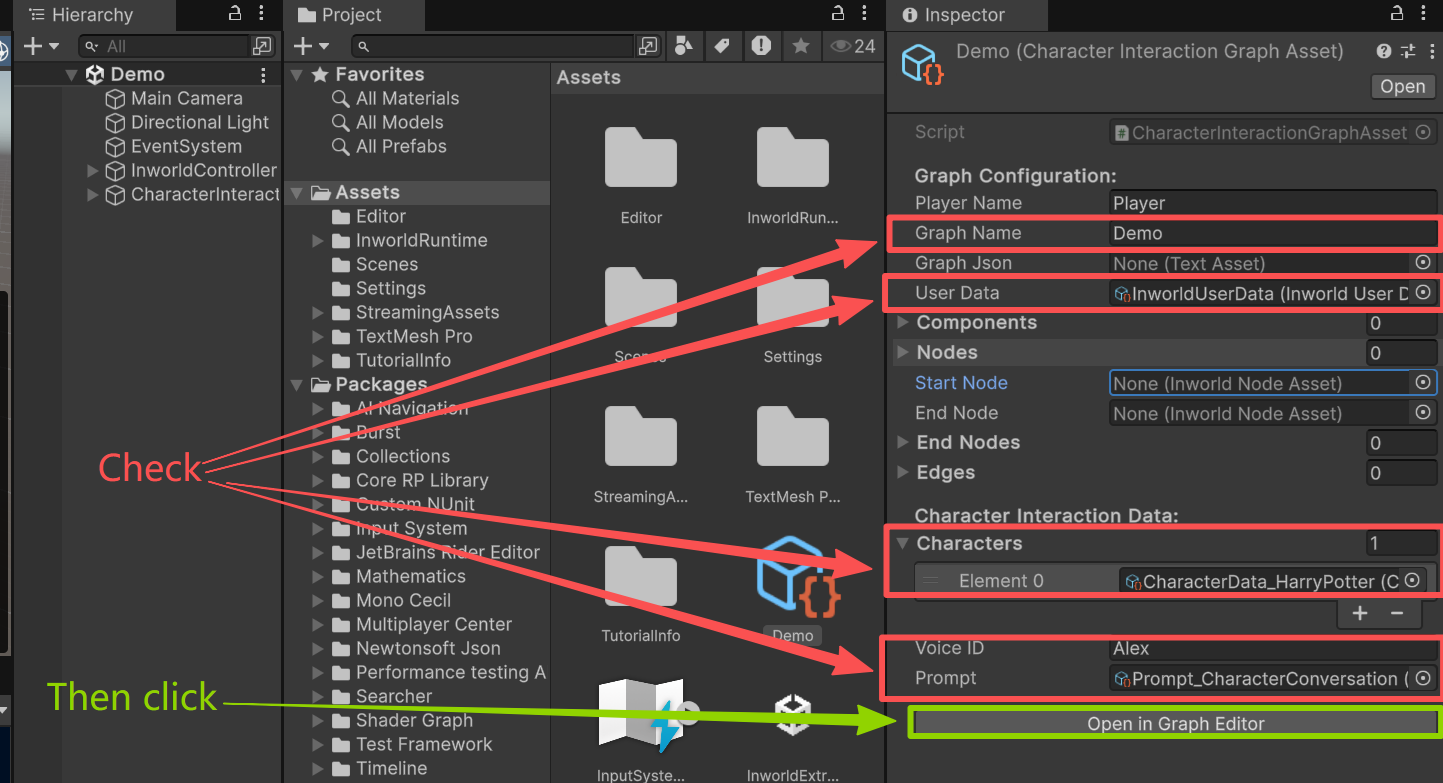Screen dimensions: 1443x783
Task: Click the Search by Importance icon in Project toolbar
Action: 761,45
